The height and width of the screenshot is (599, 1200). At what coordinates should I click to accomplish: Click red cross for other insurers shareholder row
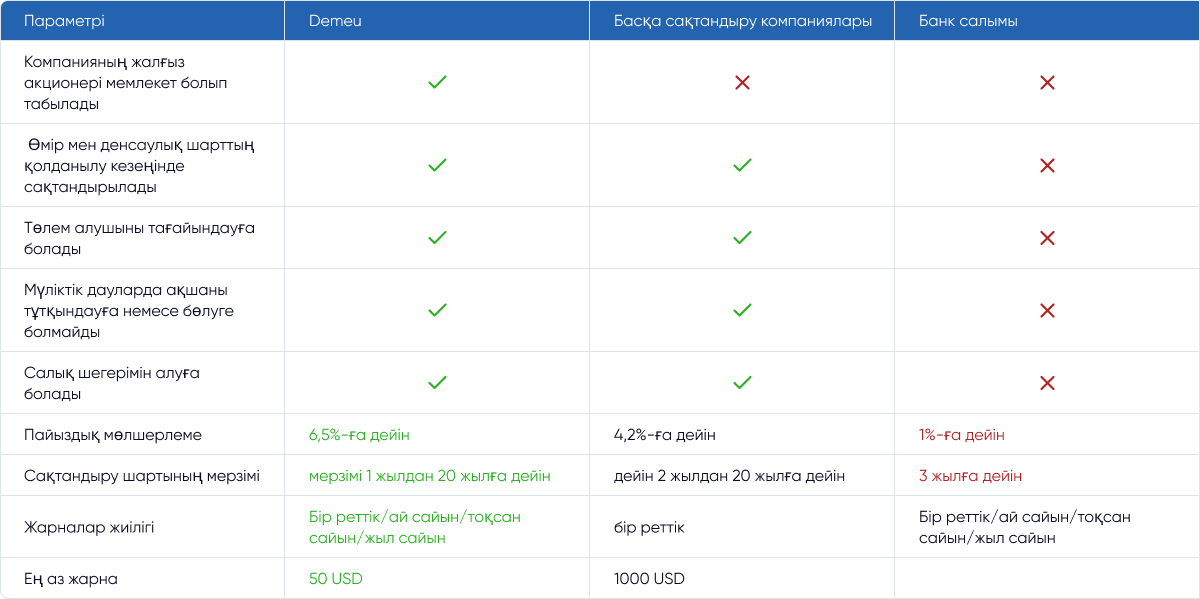742,82
